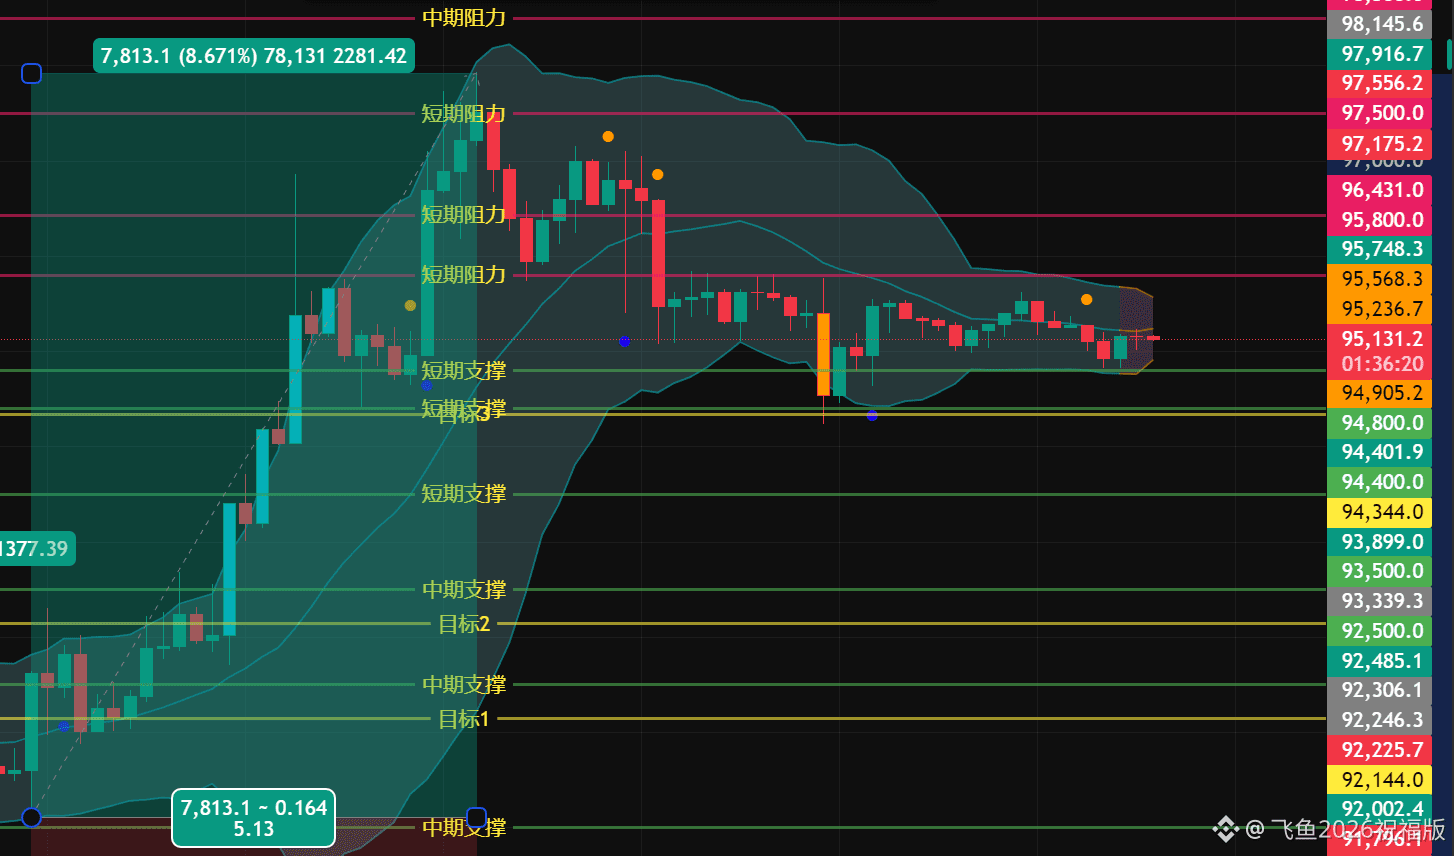The image size is (1454, 856).
Task: Click the 93,339.3 gray price label
Action: click(1380, 601)
